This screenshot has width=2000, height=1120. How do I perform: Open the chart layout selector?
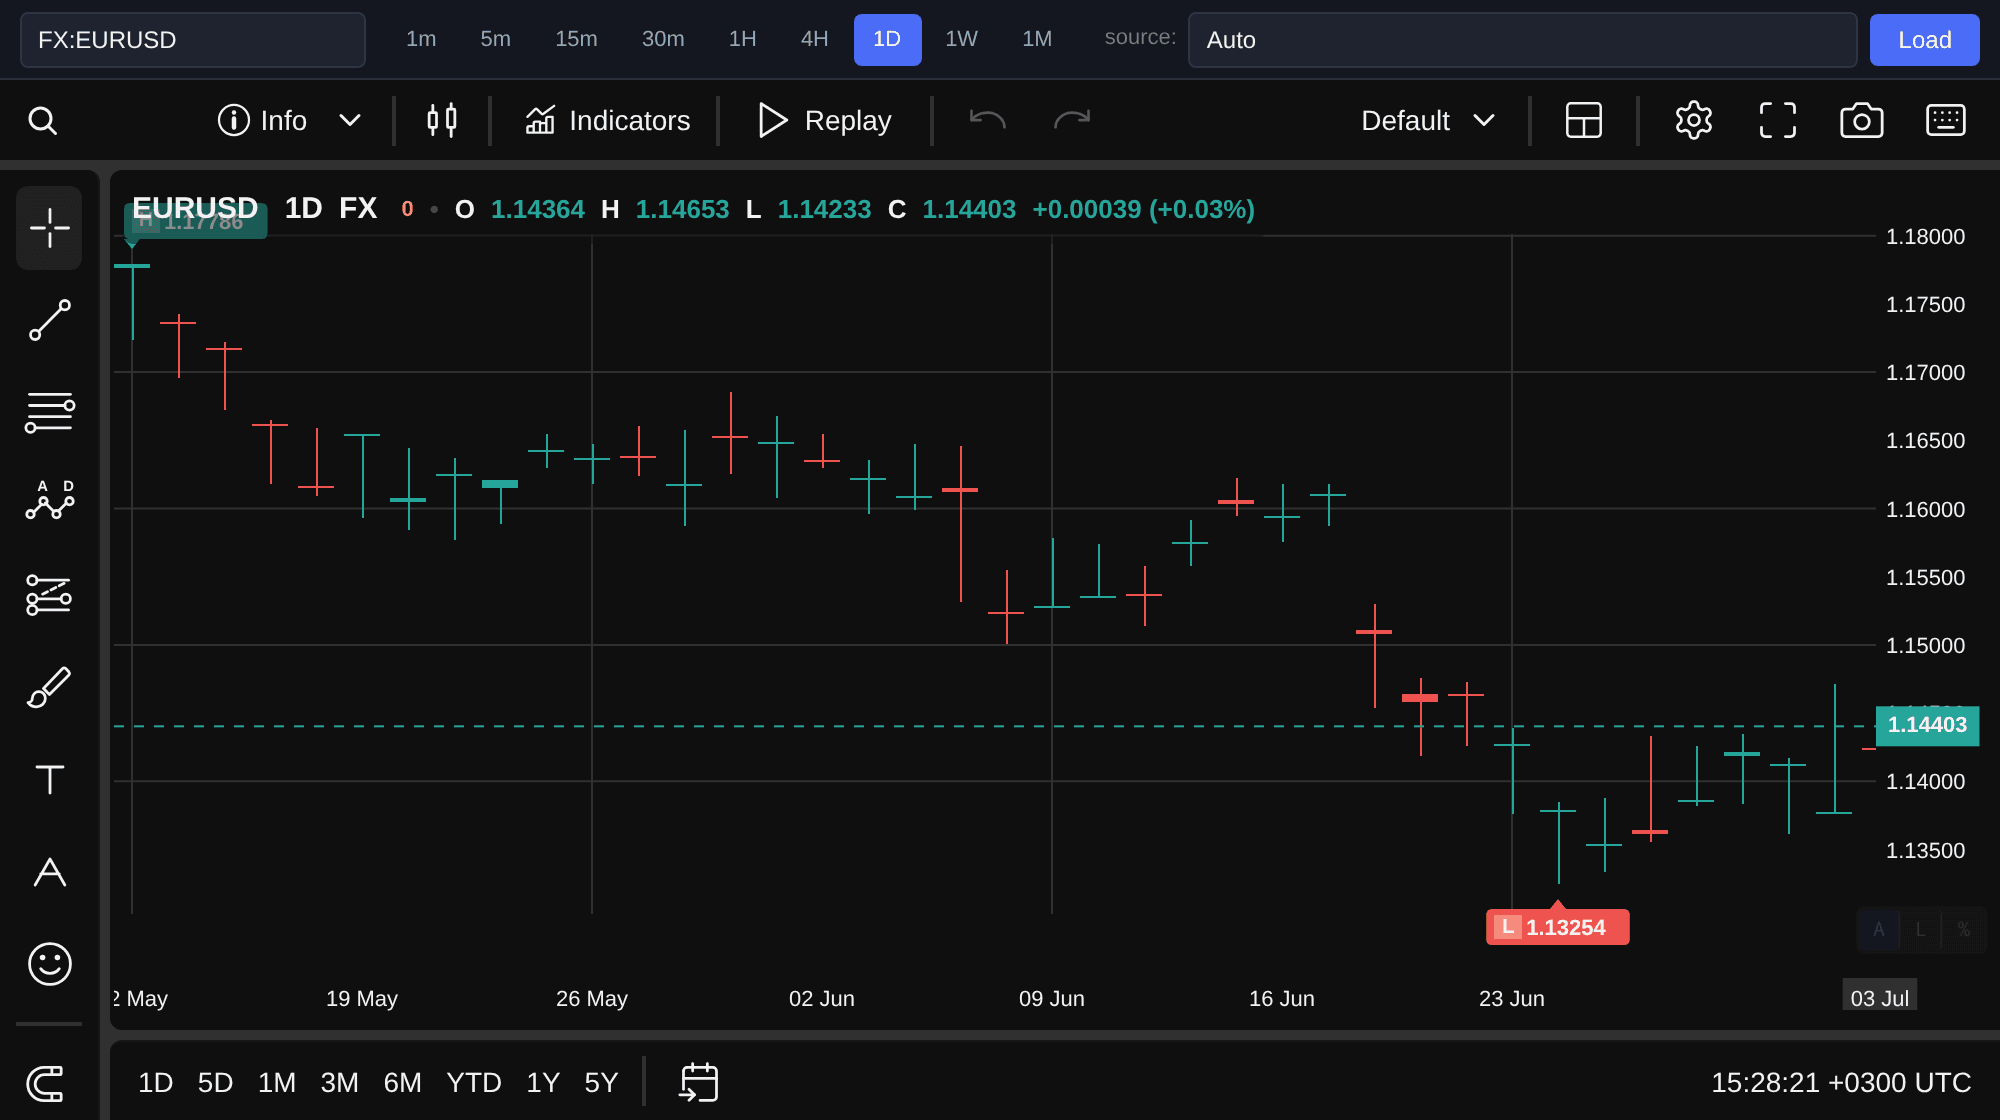point(1583,121)
